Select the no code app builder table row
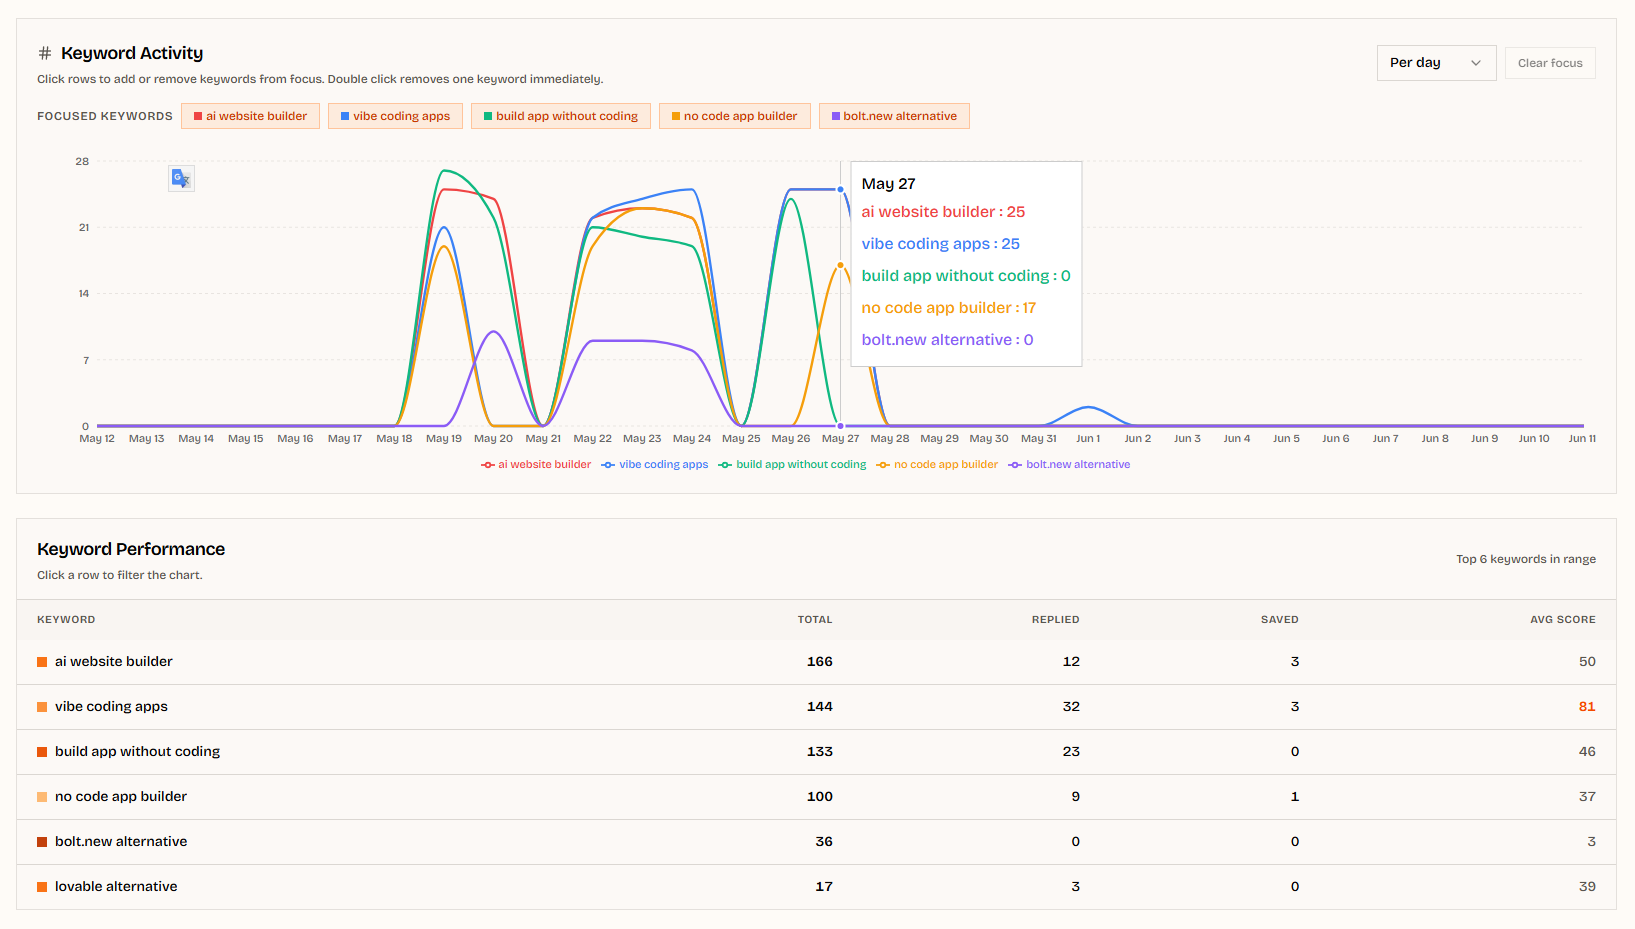This screenshot has height=929, width=1635. 816,797
